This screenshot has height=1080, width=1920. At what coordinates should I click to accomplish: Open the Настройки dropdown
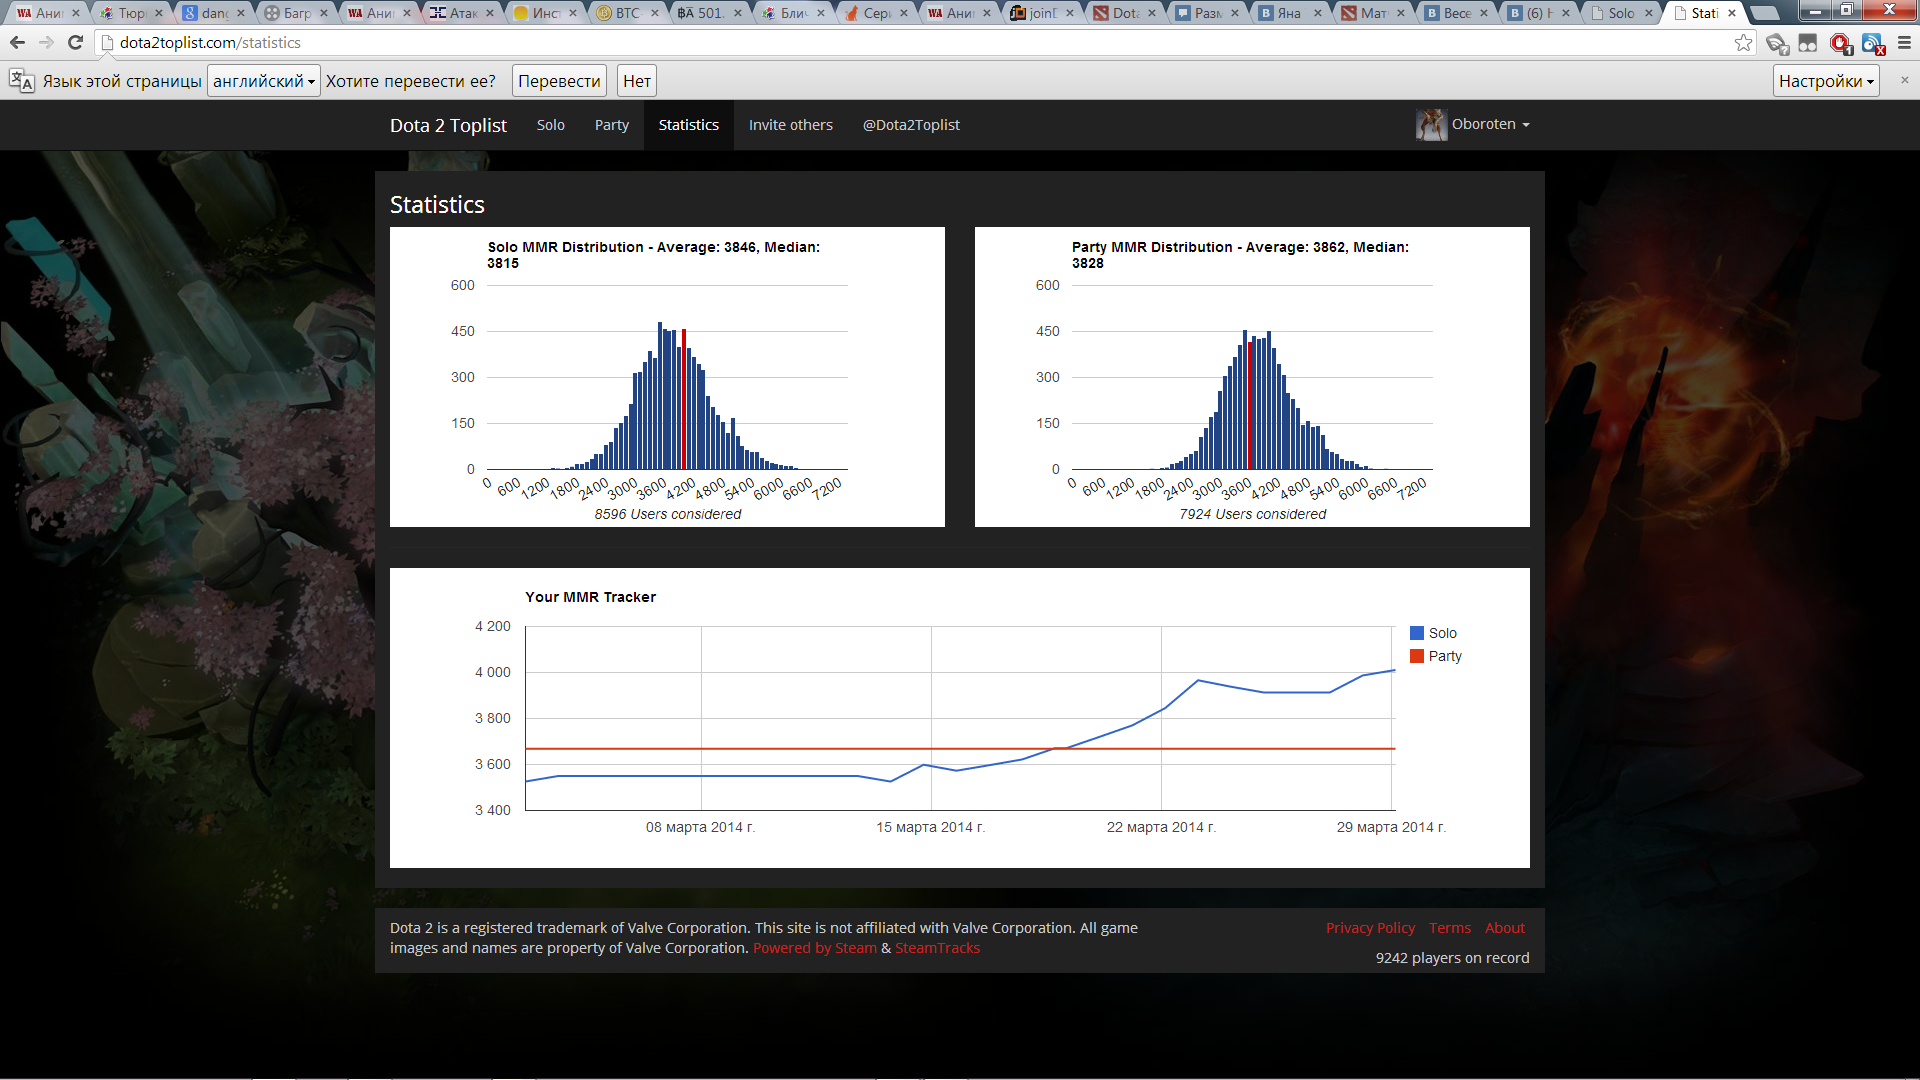(x=1826, y=81)
